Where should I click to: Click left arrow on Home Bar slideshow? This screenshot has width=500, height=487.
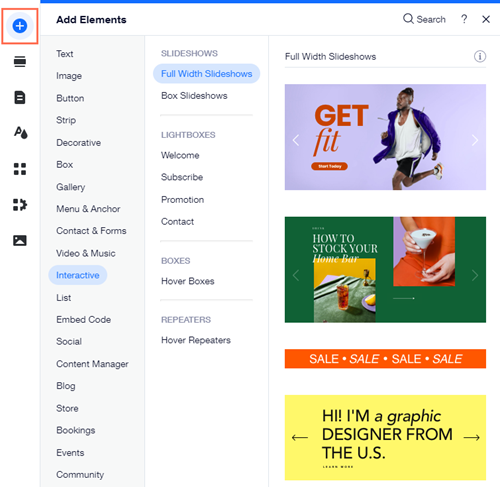click(296, 275)
